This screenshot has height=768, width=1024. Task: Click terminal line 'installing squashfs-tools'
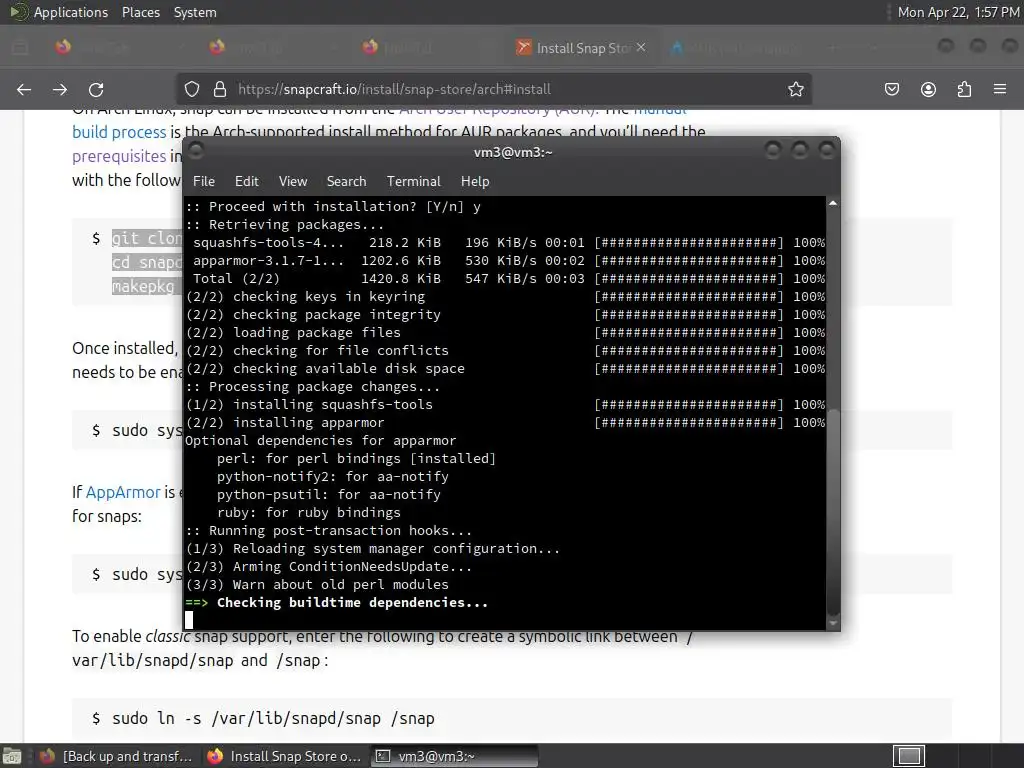333,405
